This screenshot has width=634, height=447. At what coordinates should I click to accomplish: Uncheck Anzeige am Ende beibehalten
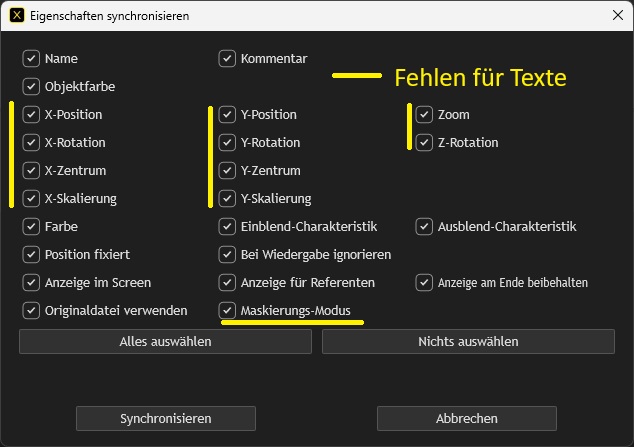(424, 283)
